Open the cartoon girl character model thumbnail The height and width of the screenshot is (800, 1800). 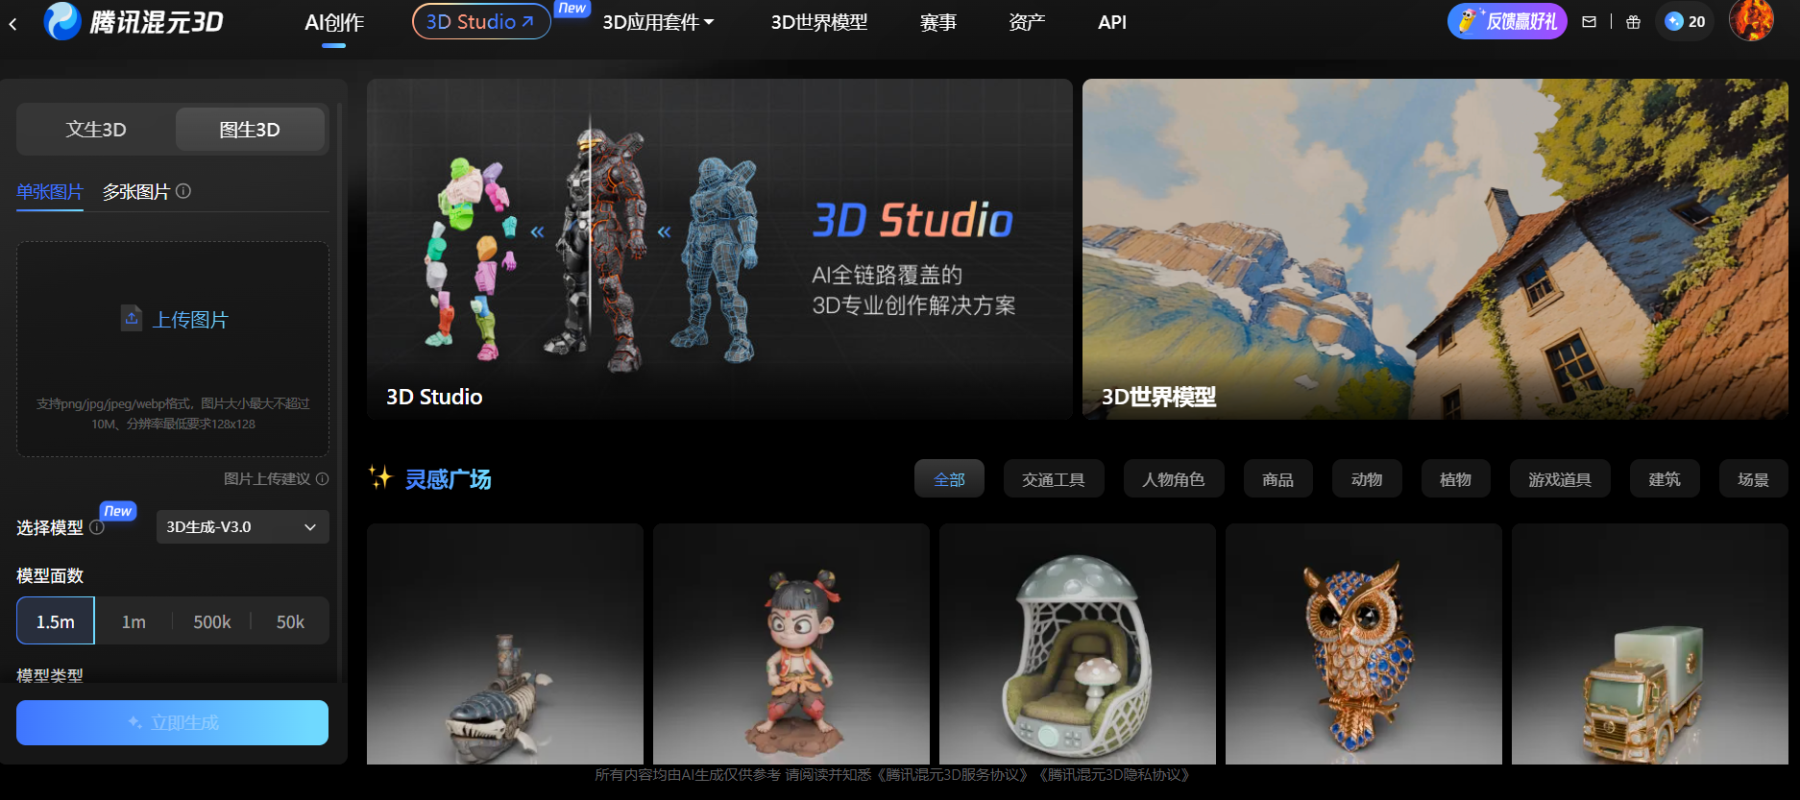click(791, 644)
